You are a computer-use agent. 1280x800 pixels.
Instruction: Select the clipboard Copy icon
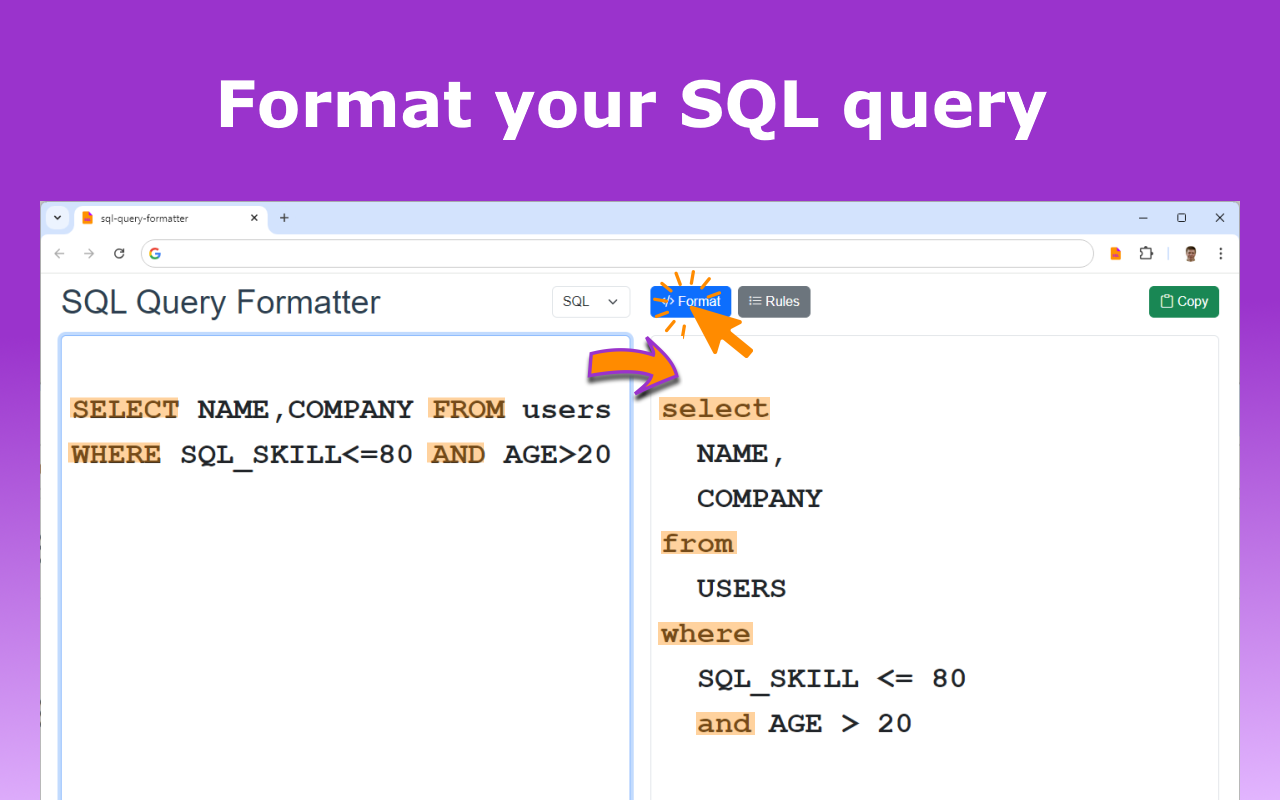(x=1166, y=301)
